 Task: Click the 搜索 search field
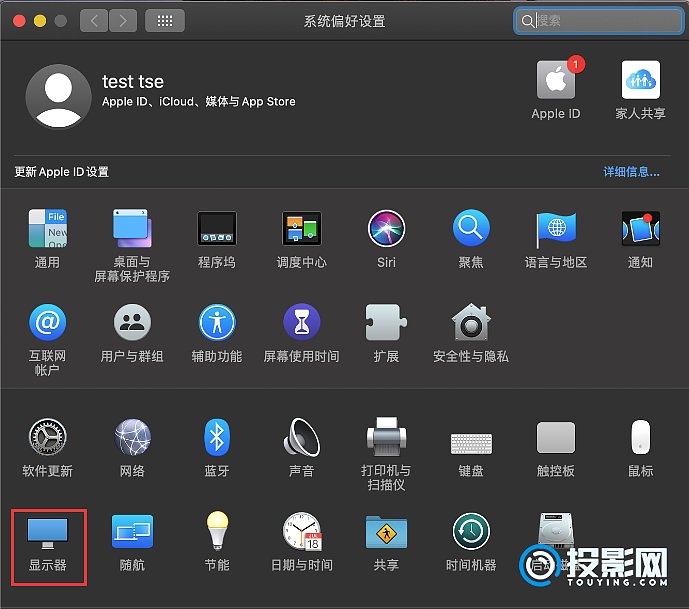point(600,21)
